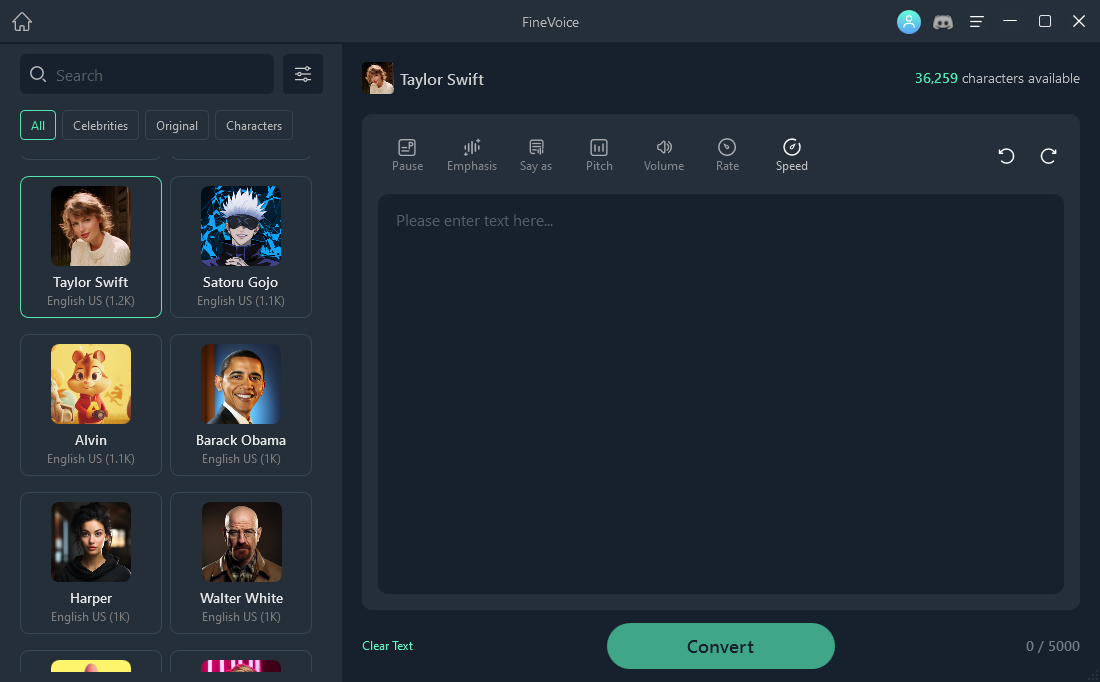Click into the text entry area
The height and width of the screenshot is (682, 1100).
tap(720, 394)
